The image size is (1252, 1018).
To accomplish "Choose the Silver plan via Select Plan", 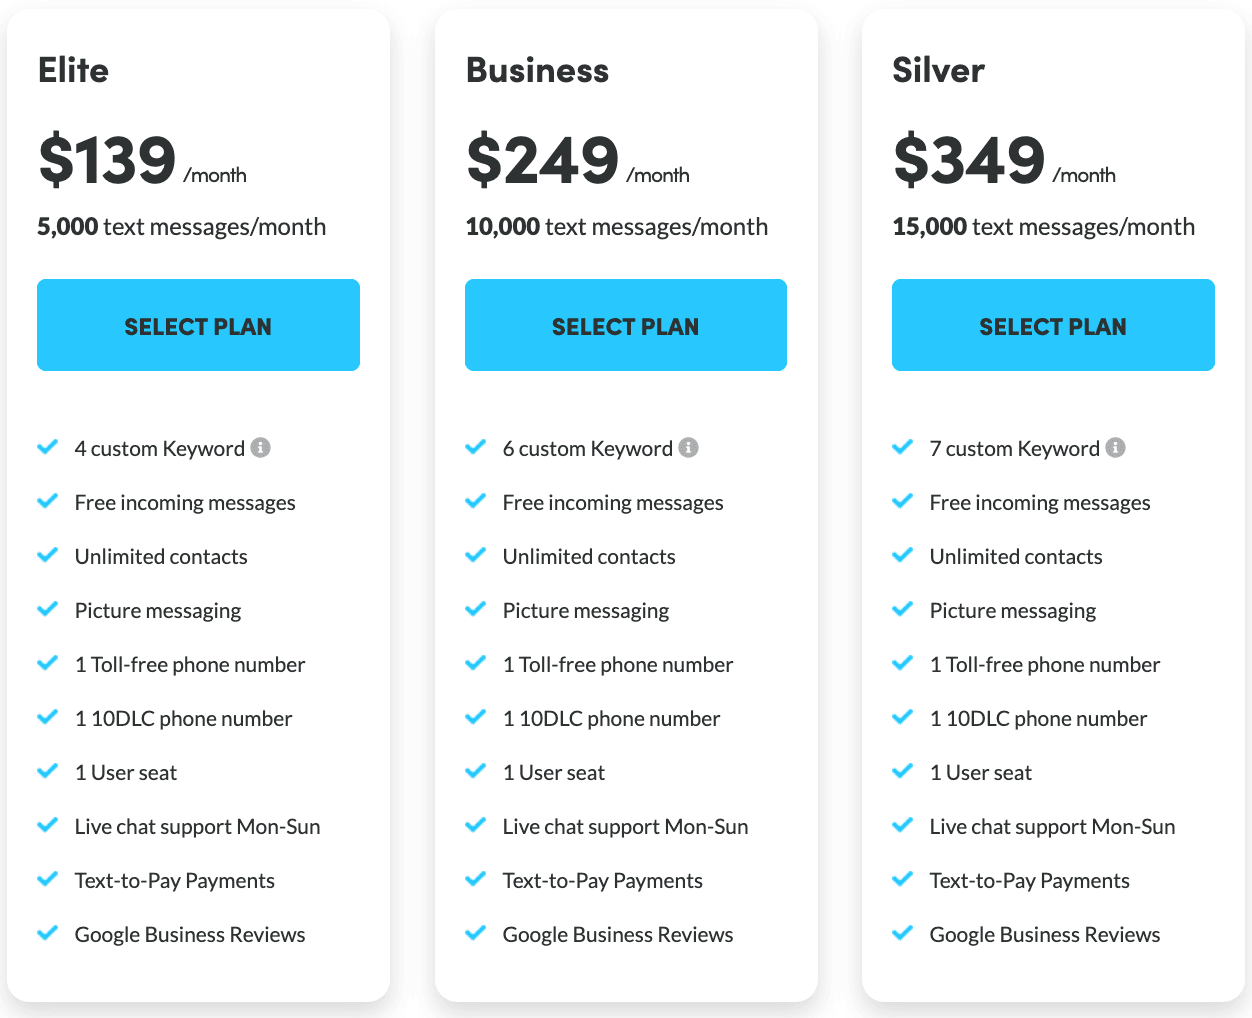I will pyautogui.click(x=1053, y=325).
